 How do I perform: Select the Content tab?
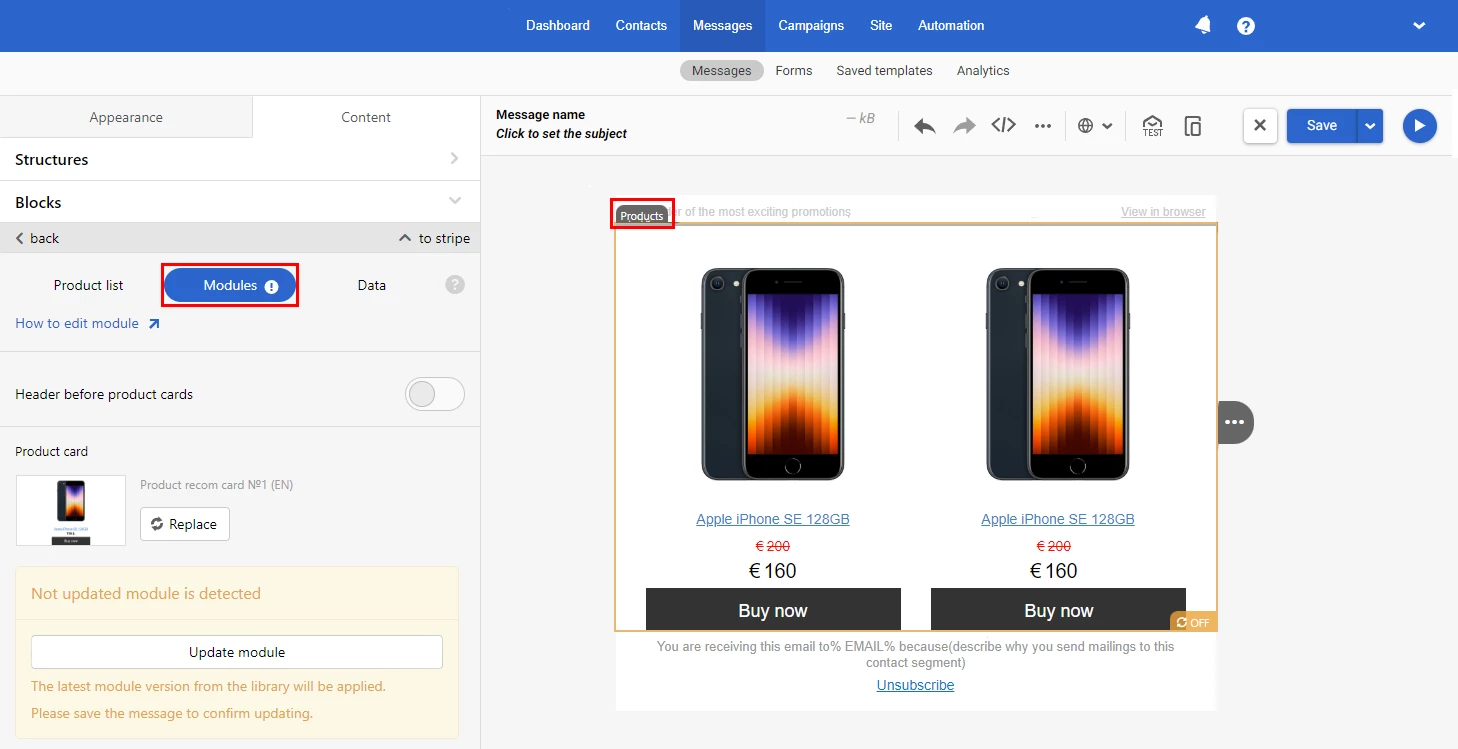(366, 117)
